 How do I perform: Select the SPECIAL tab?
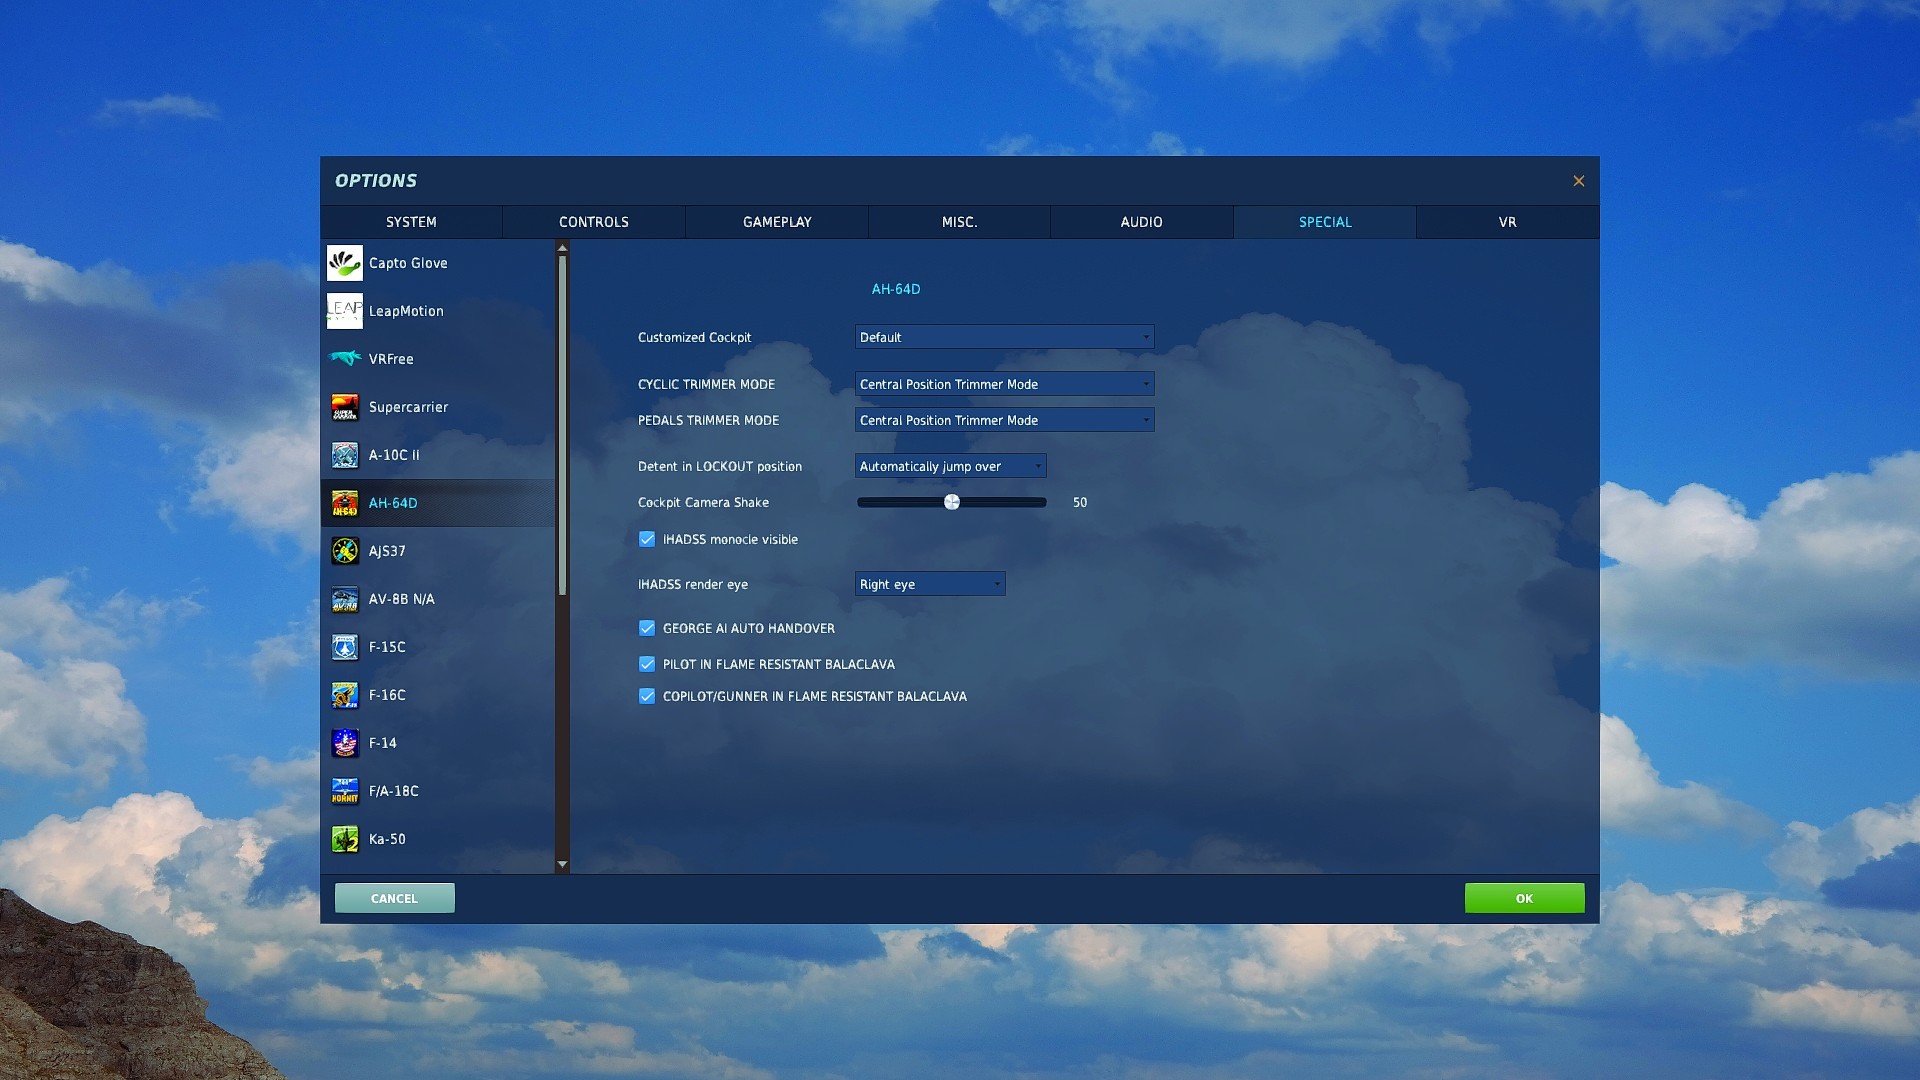click(x=1325, y=222)
